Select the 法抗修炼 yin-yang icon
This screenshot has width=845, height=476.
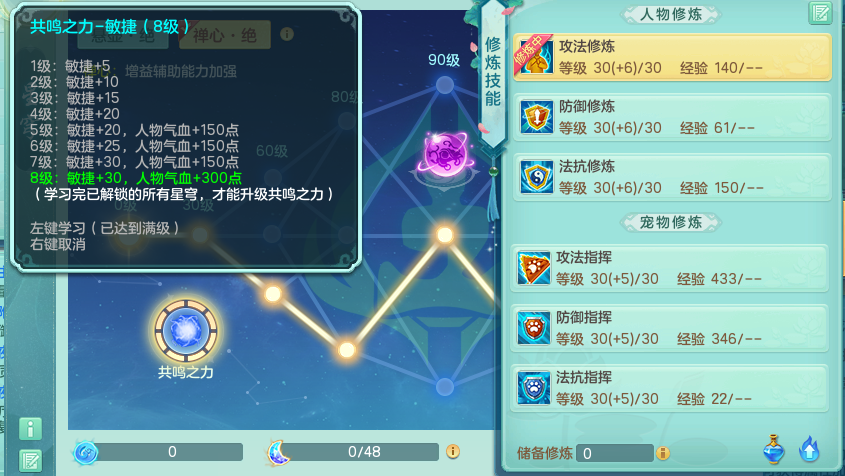coord(536,176)
